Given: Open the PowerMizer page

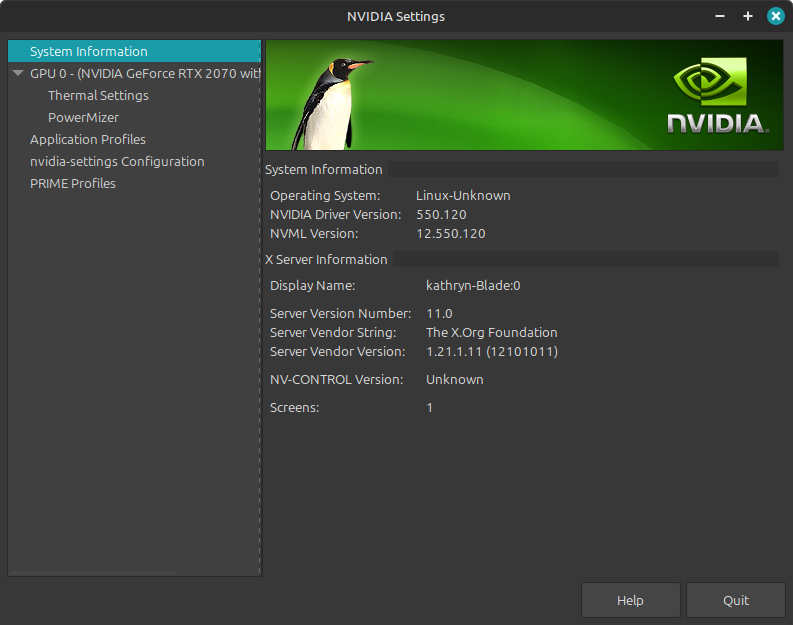Looking at the screenshot, I should coord(83,117).
